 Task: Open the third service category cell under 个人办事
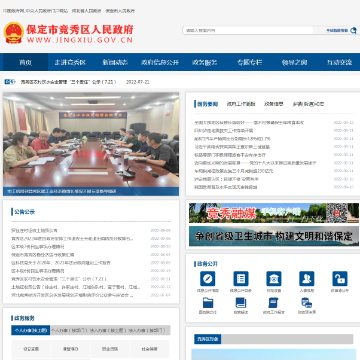click(110, 349)
